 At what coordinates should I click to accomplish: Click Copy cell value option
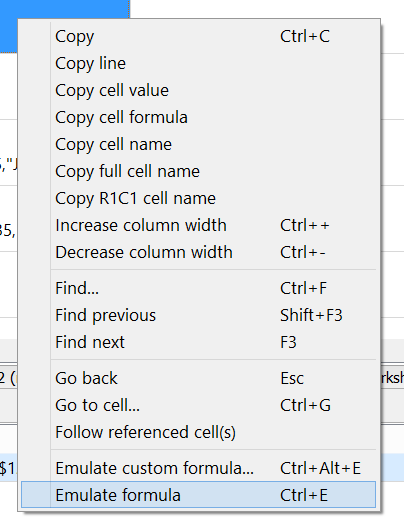point(198,90)
